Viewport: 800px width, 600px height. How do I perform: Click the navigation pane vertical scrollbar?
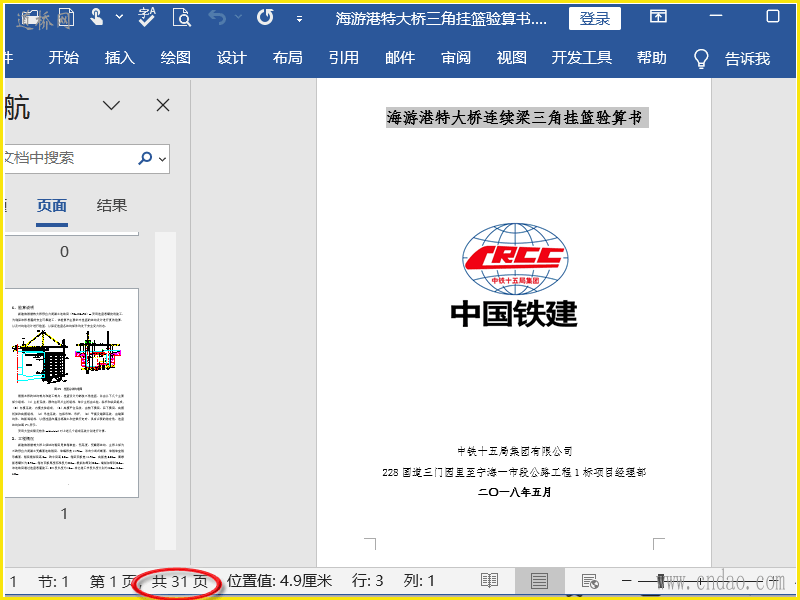pos(165,391)
